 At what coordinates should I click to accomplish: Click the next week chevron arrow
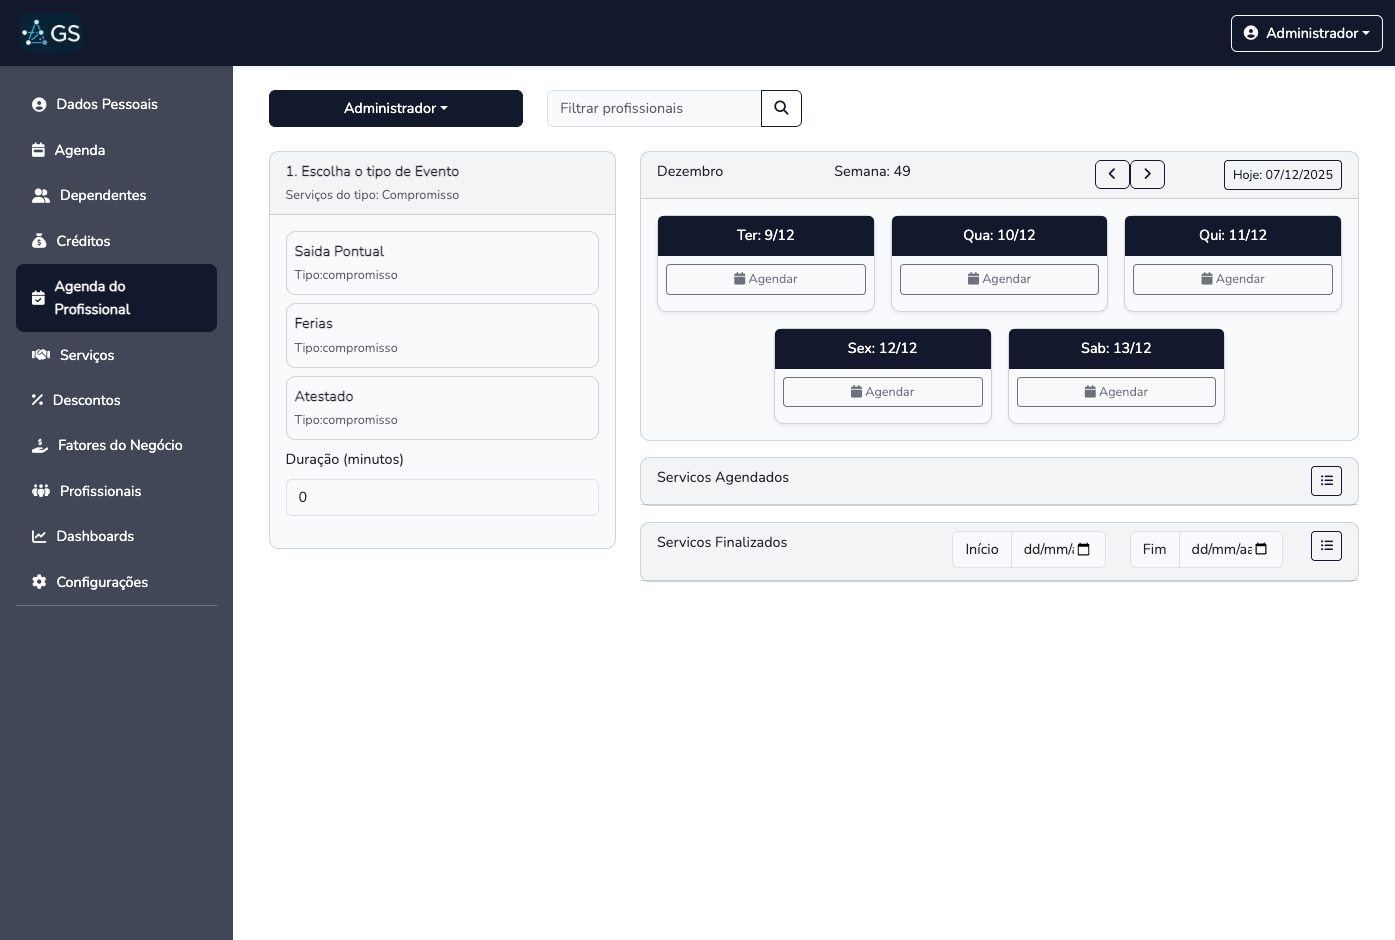(1147, 174)
